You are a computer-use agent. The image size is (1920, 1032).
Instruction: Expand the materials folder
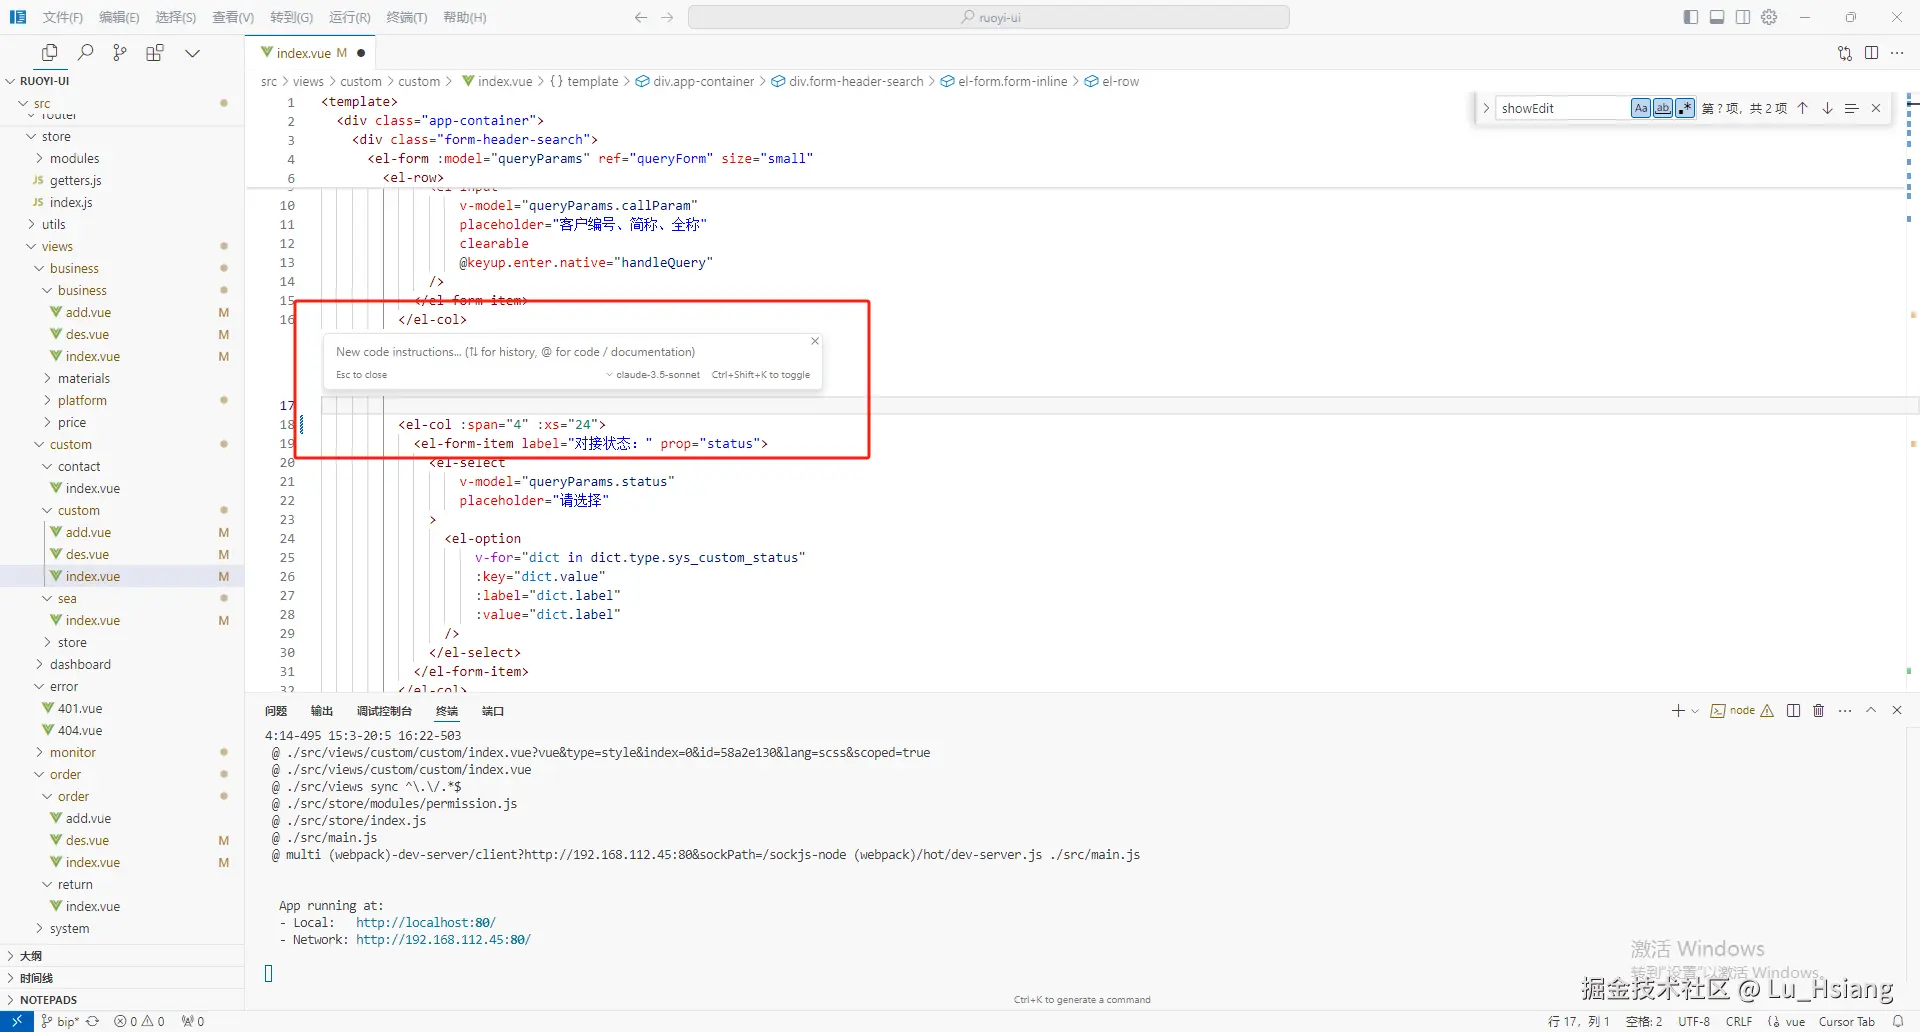click(x=84, y=378)
